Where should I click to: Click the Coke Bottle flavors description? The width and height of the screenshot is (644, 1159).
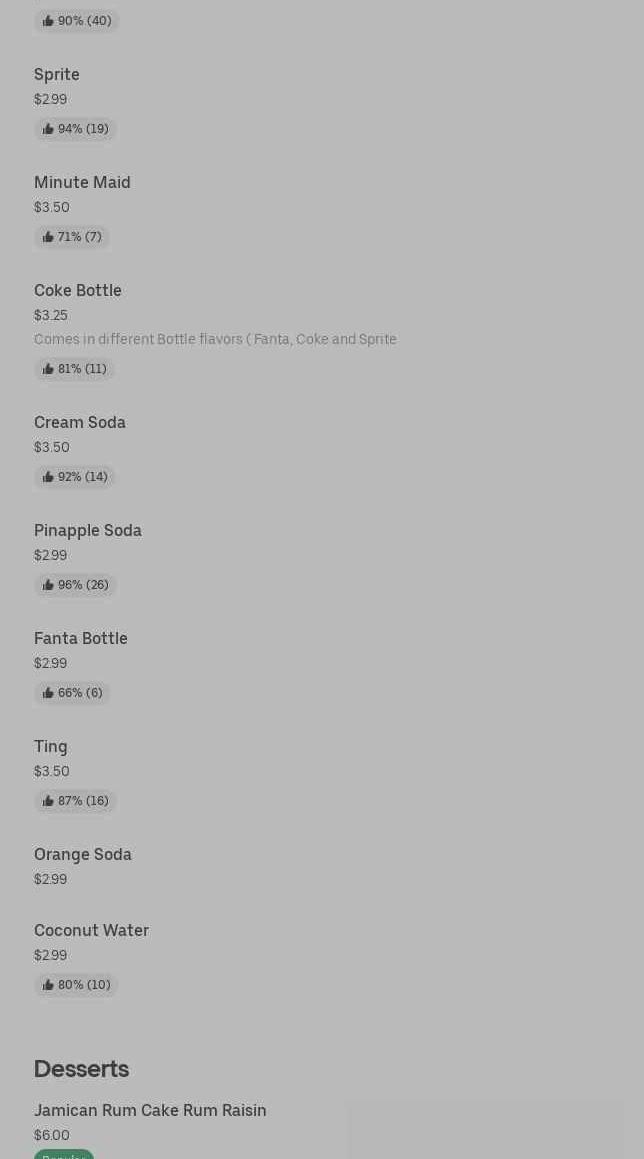[x=215, y=339]
